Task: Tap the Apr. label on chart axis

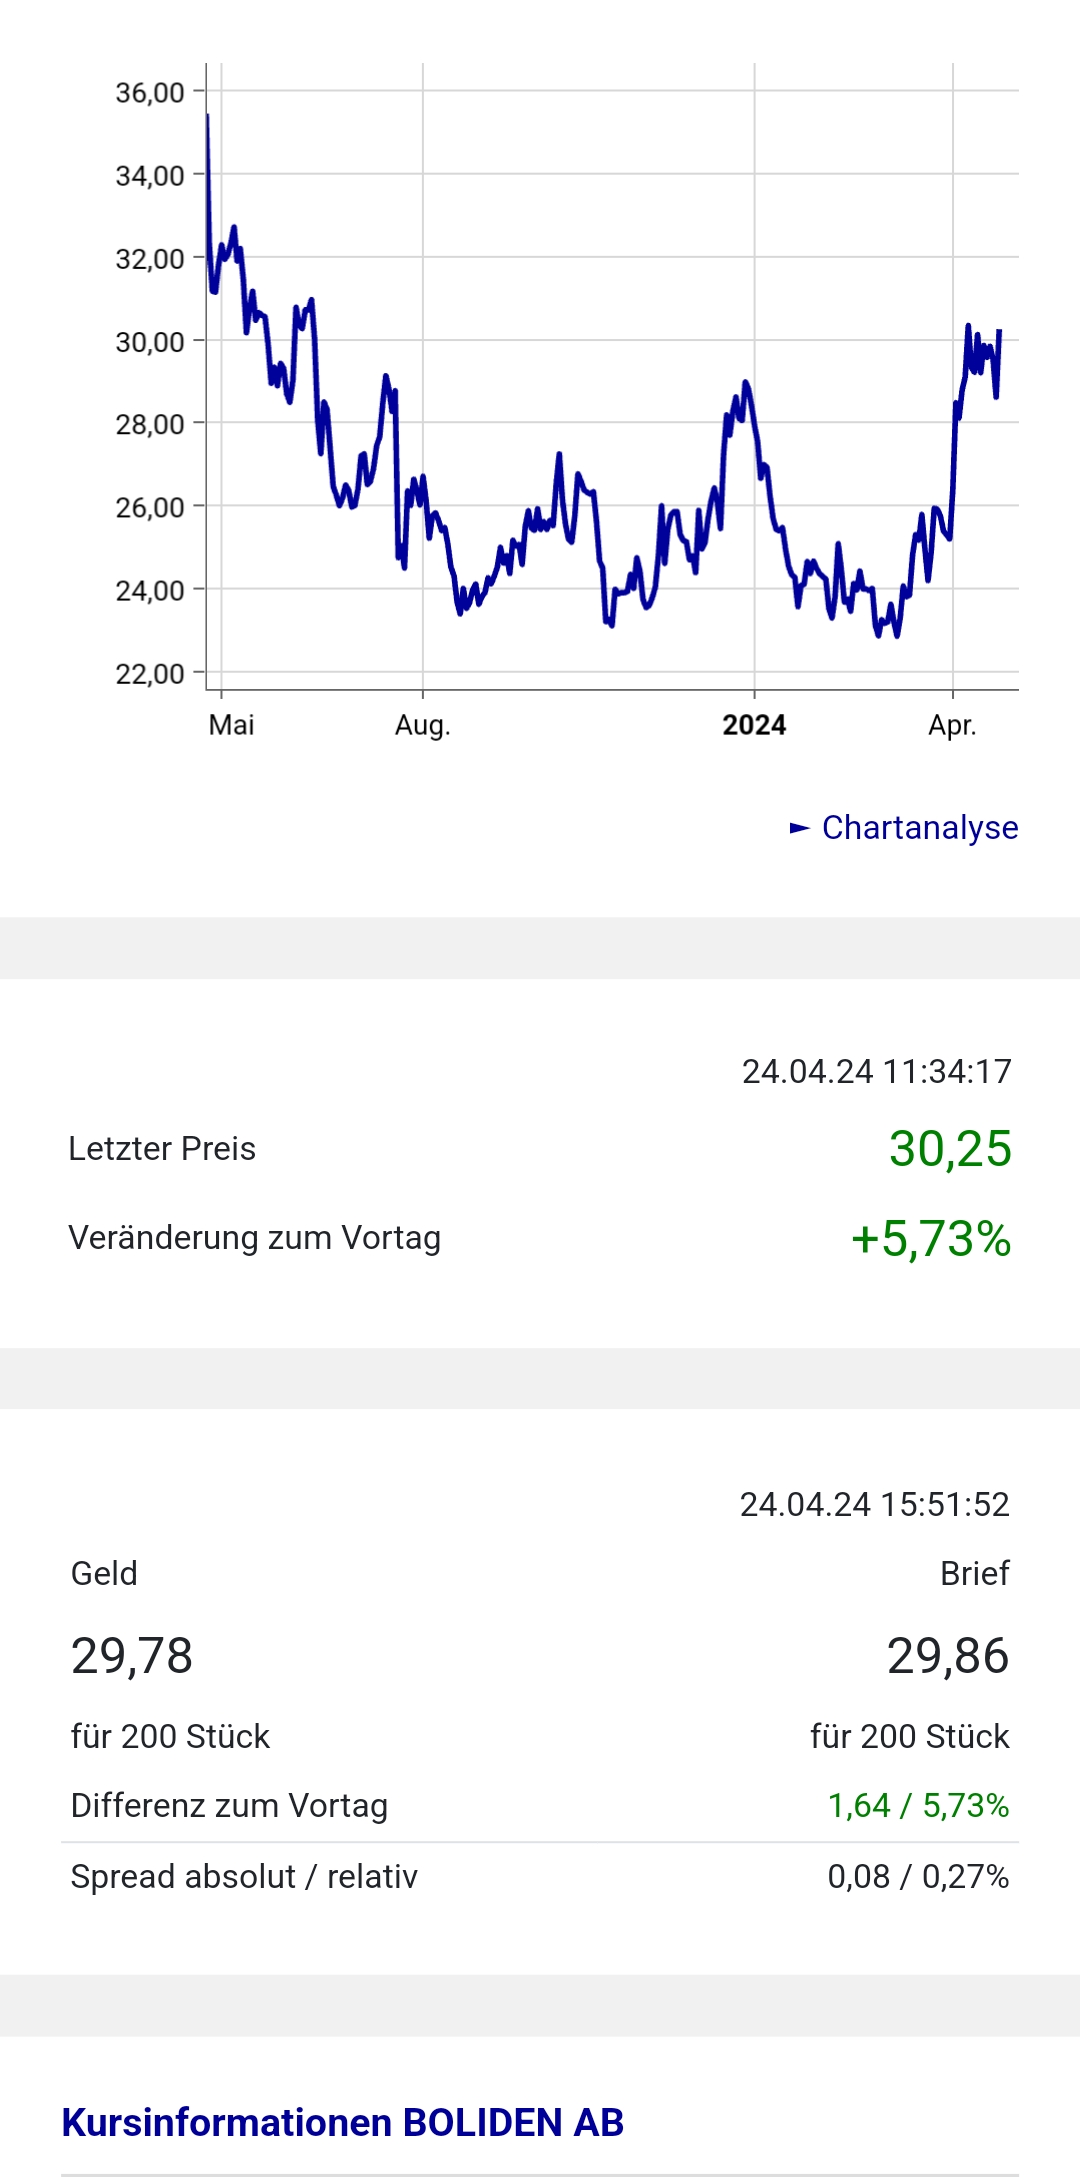Action: [951, 725]
